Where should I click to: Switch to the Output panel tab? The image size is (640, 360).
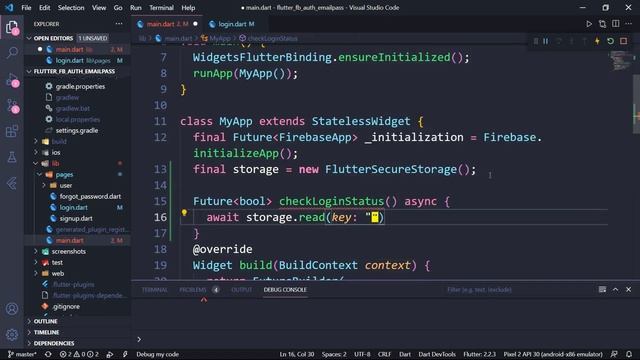pos(242,290)
